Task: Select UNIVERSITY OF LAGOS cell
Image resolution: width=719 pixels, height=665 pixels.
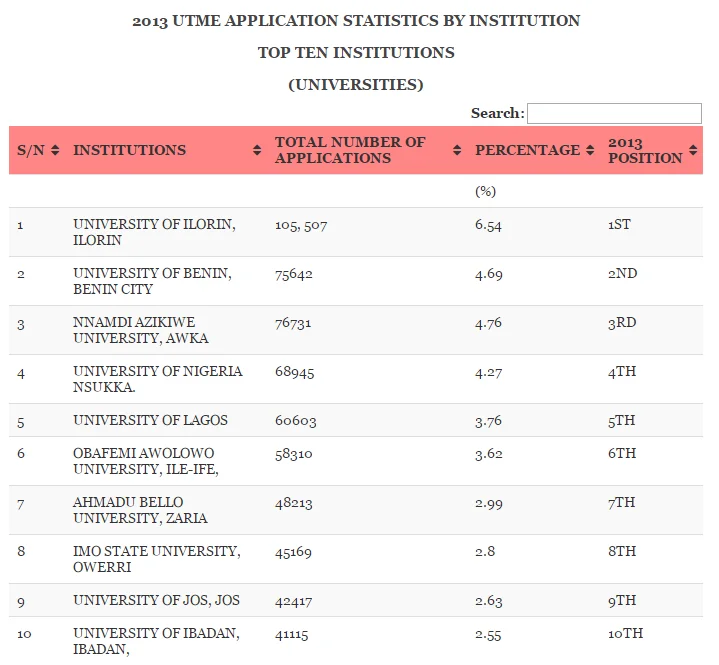Action: coord(150,420)
